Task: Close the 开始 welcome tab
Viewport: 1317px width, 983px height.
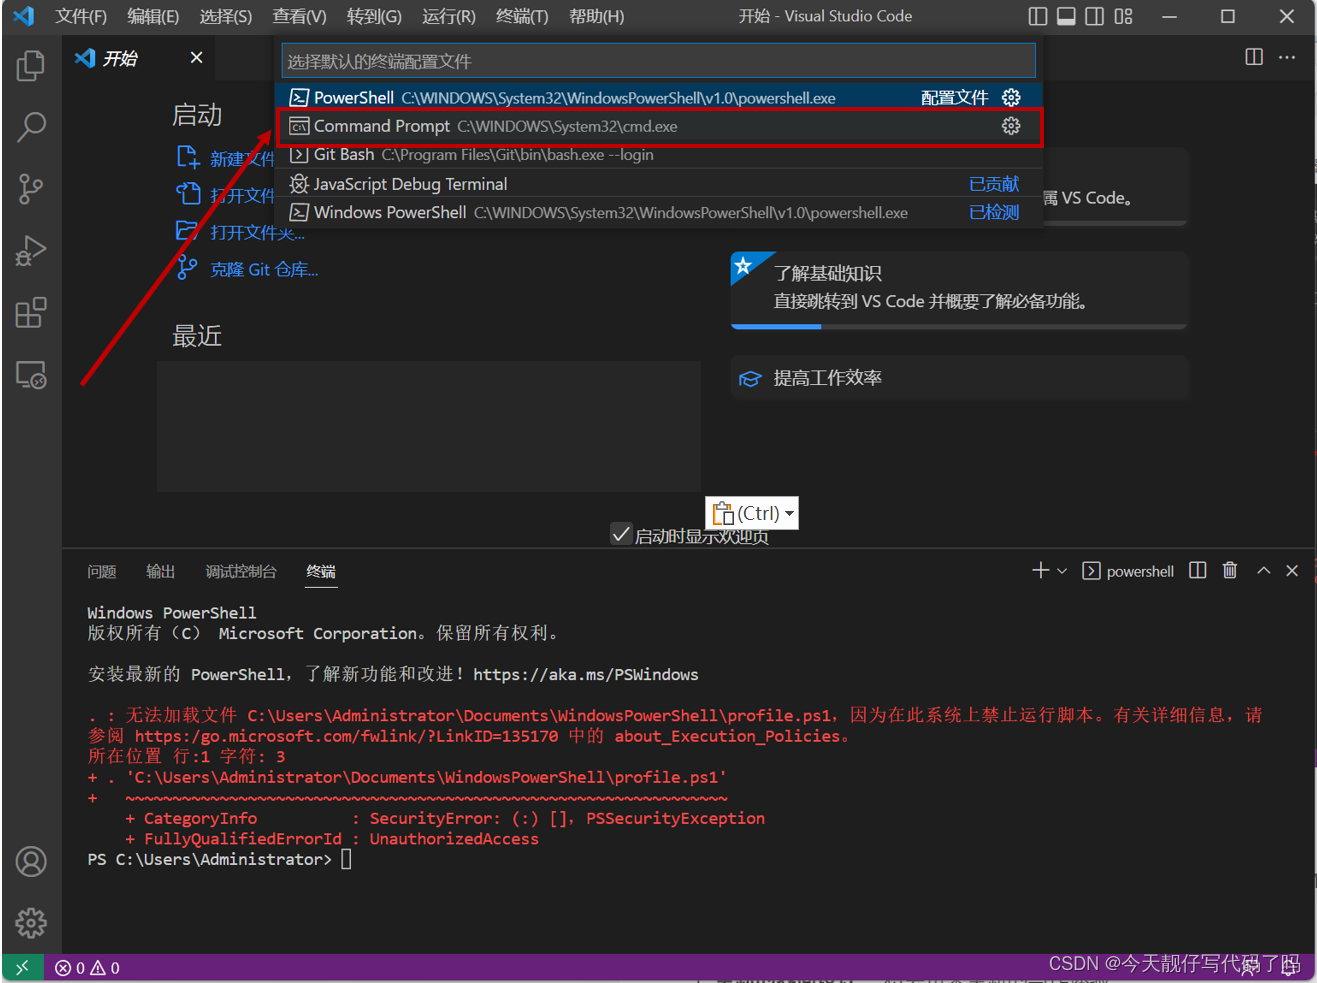Action: pos(197,57)
